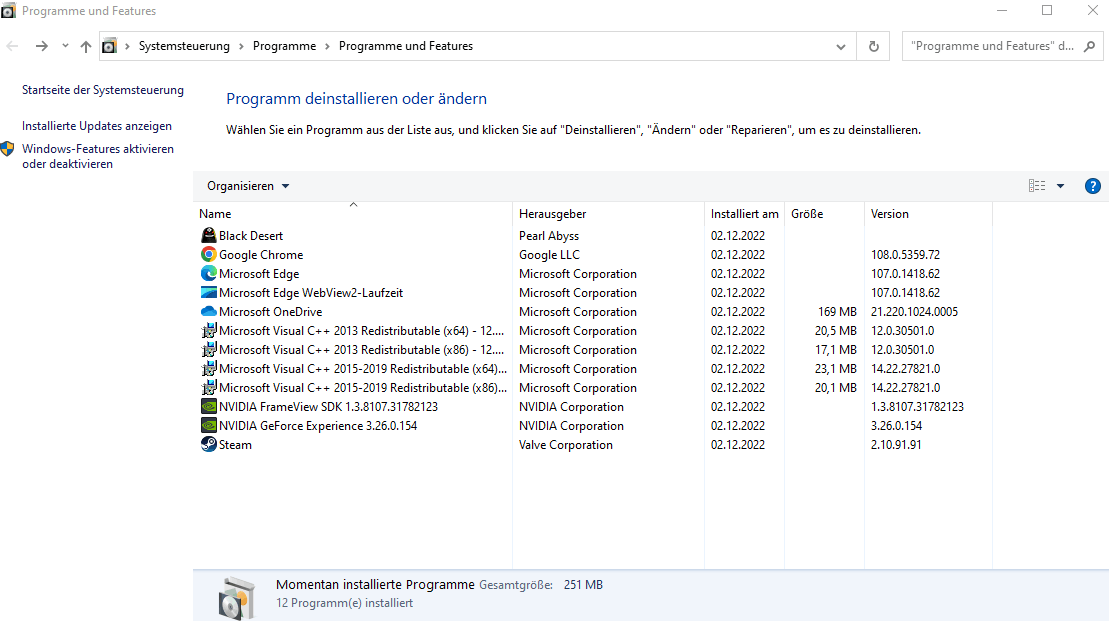The width and height of the screenshot is (1109, 621).
Task: Expand chevron after Systemsteuerung breadcrumb
Action: (x=241, y=46)
